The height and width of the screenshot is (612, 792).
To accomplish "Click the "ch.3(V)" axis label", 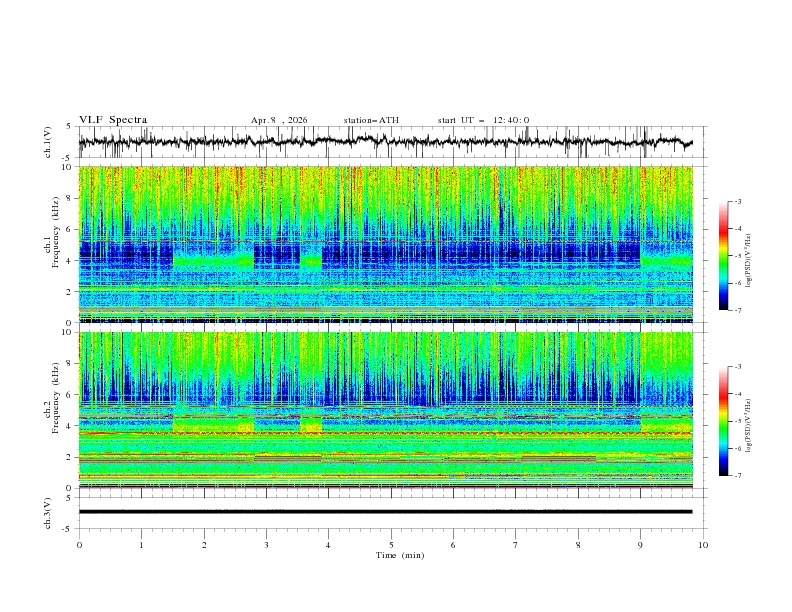I will coord(48,513).
